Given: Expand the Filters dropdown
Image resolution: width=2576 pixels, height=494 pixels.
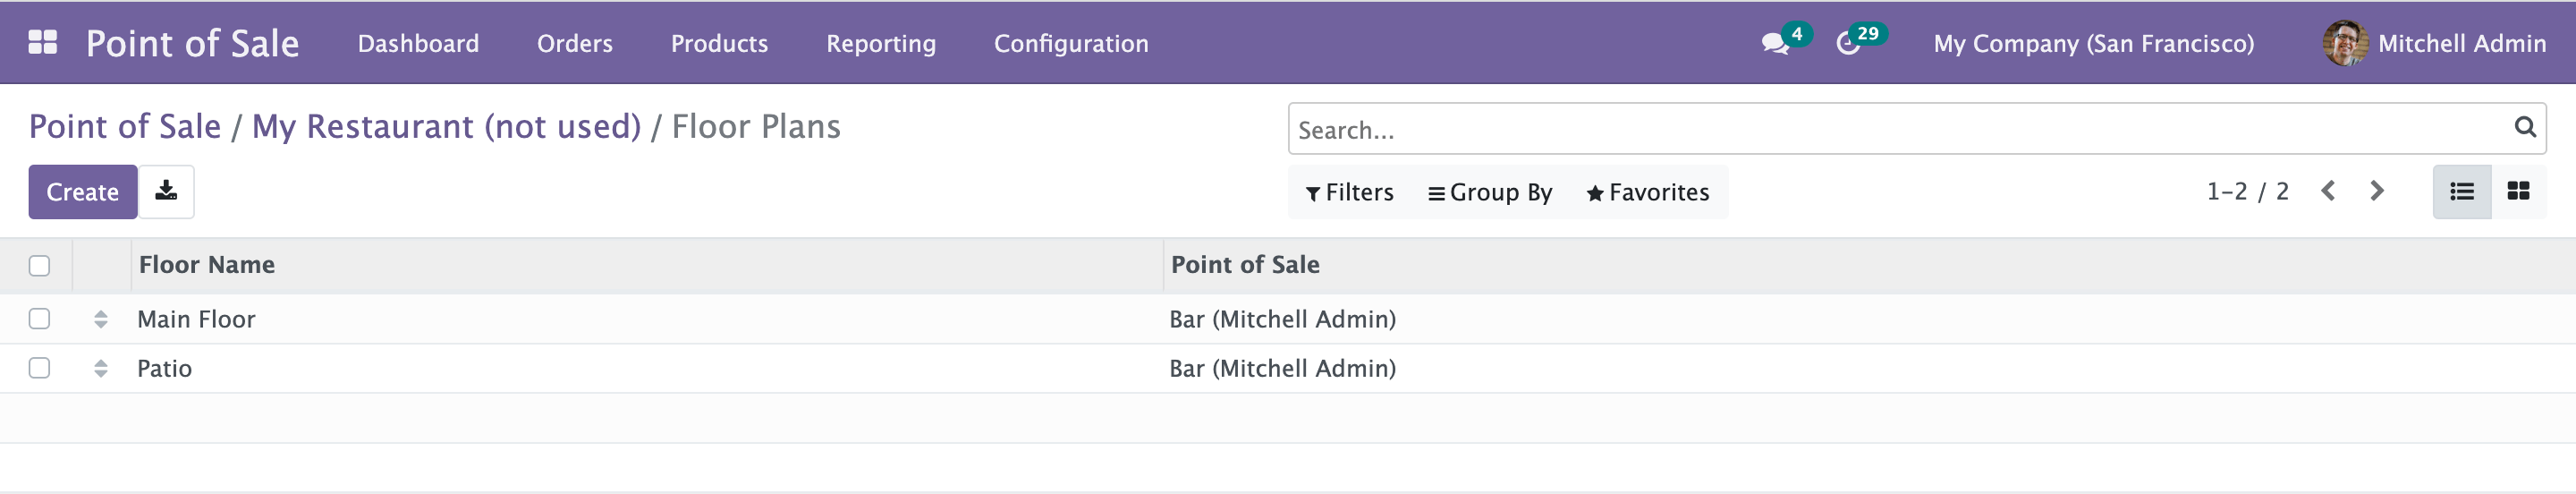Looking at the screenshot, I should point(1349,192).
